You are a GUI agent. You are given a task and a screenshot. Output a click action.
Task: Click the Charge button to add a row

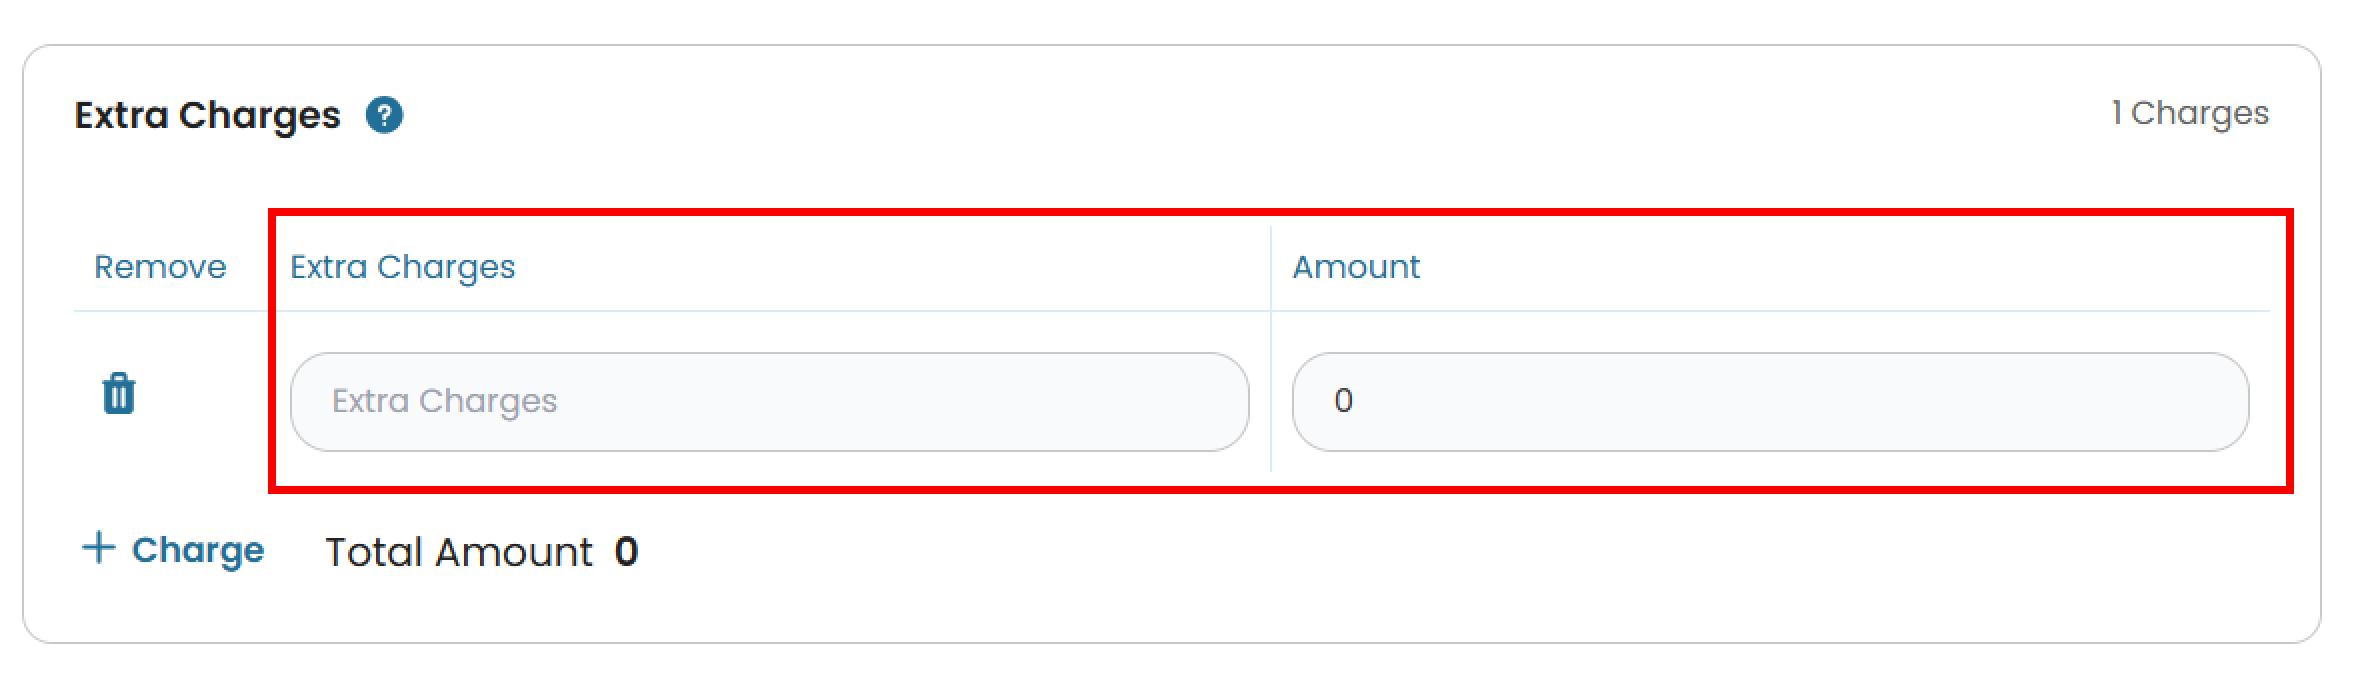(x=176, y=548)
